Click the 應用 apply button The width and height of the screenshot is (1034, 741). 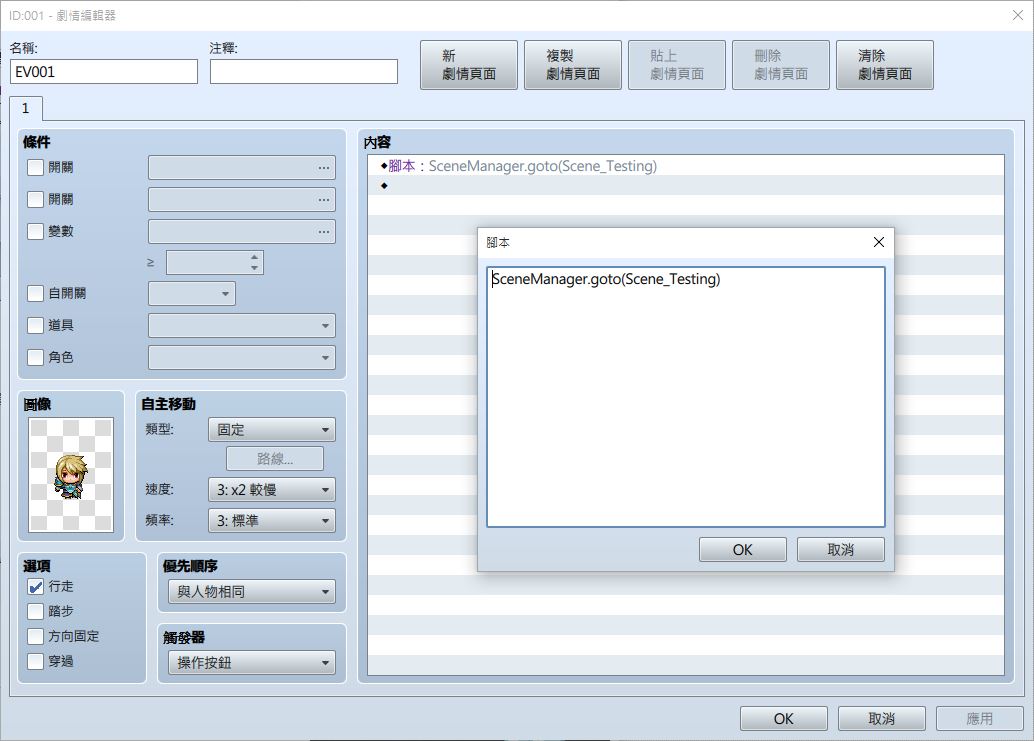pyautogui.click(x=980, y=719)
